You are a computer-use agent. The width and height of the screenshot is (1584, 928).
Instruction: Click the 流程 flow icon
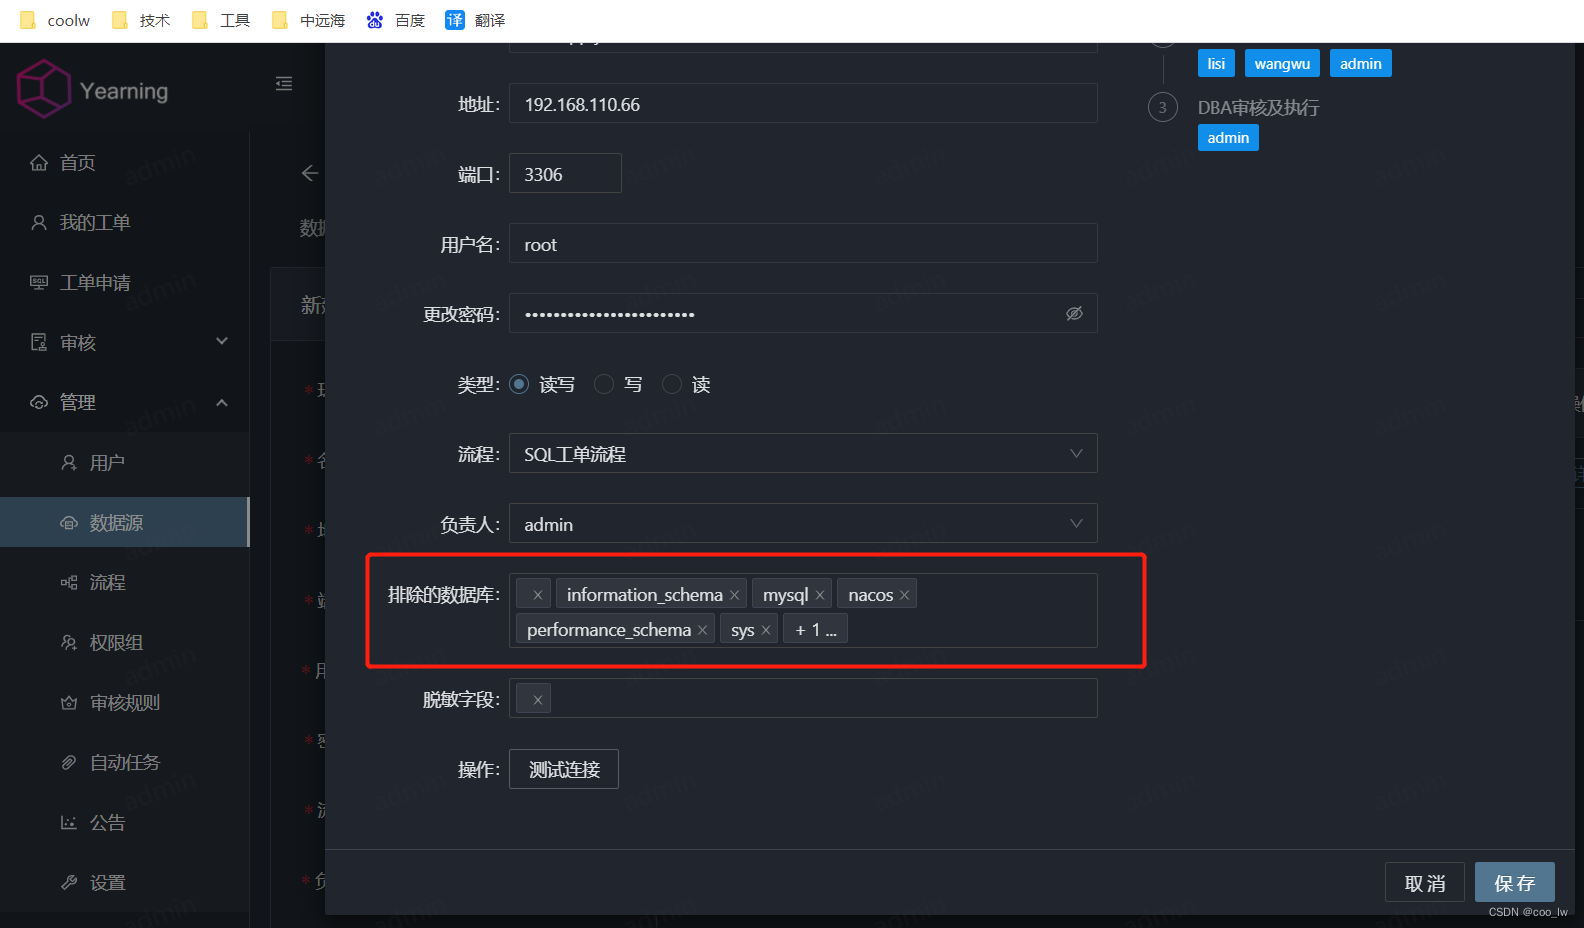coord(69,582)
